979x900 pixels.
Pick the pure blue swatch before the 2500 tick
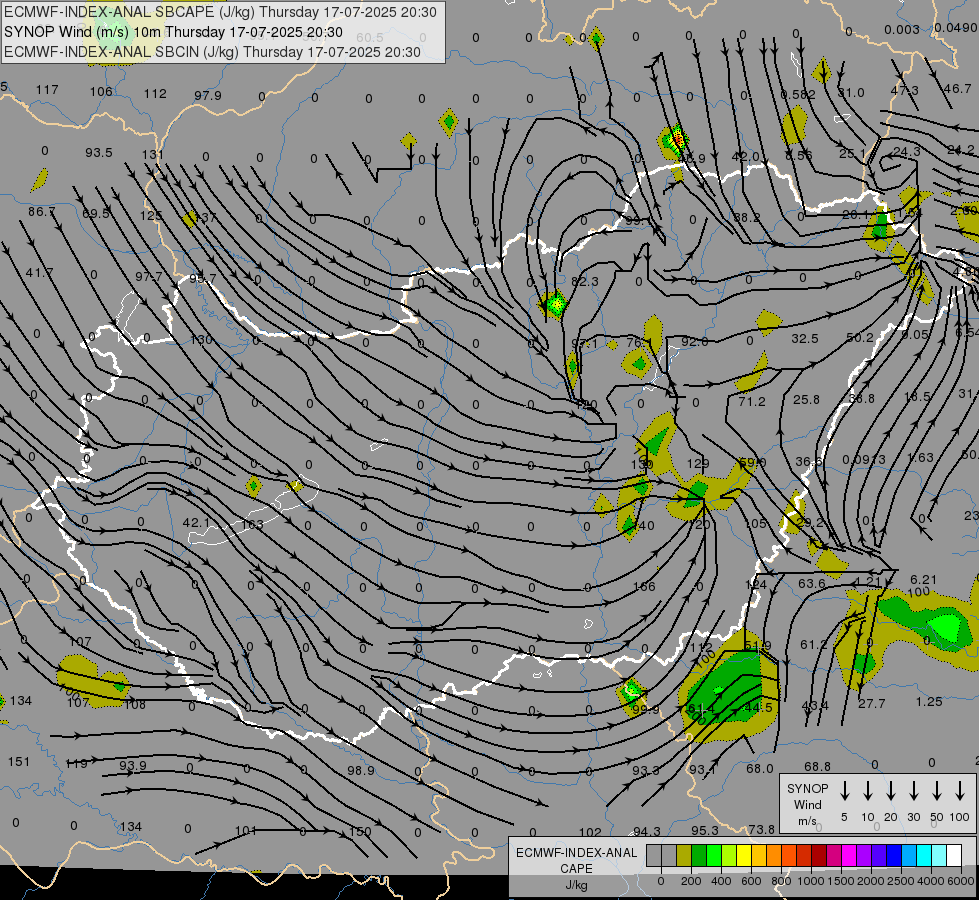[893, 856]
